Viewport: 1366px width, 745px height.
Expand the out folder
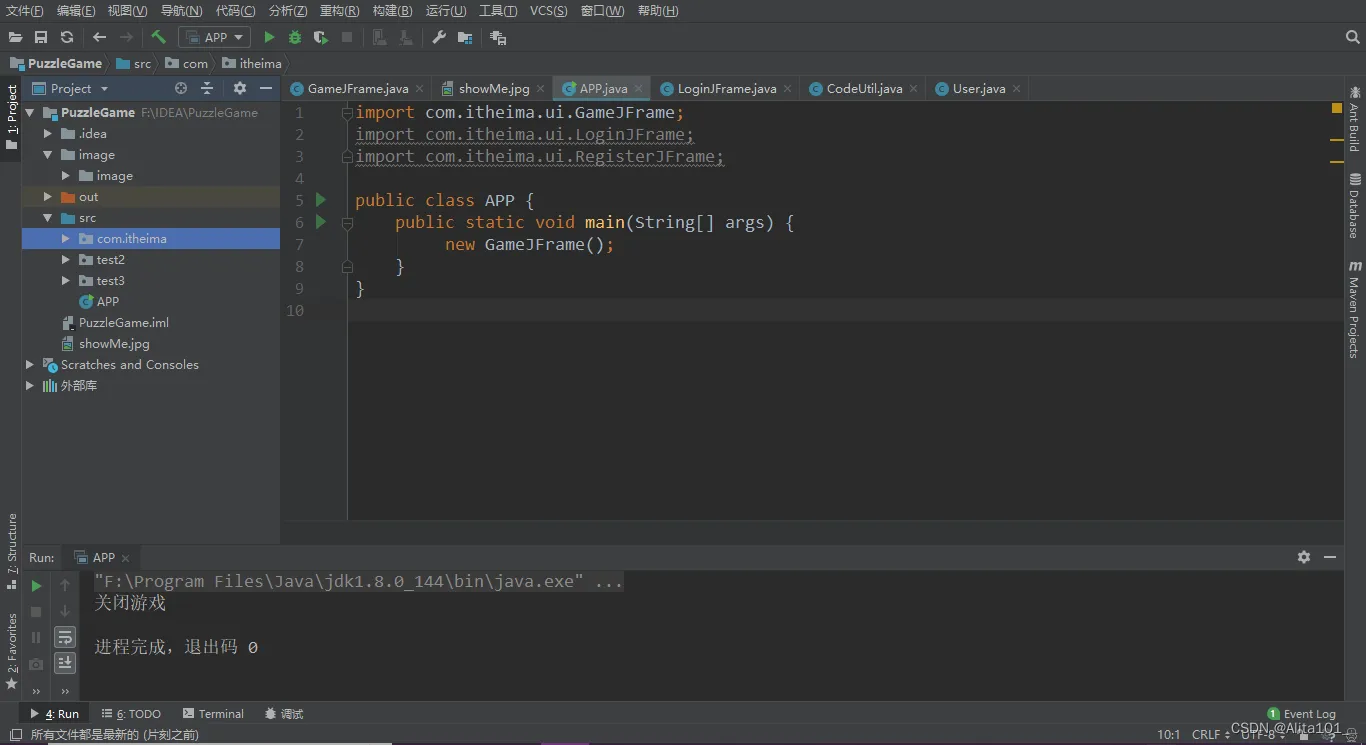pos(48,197)
